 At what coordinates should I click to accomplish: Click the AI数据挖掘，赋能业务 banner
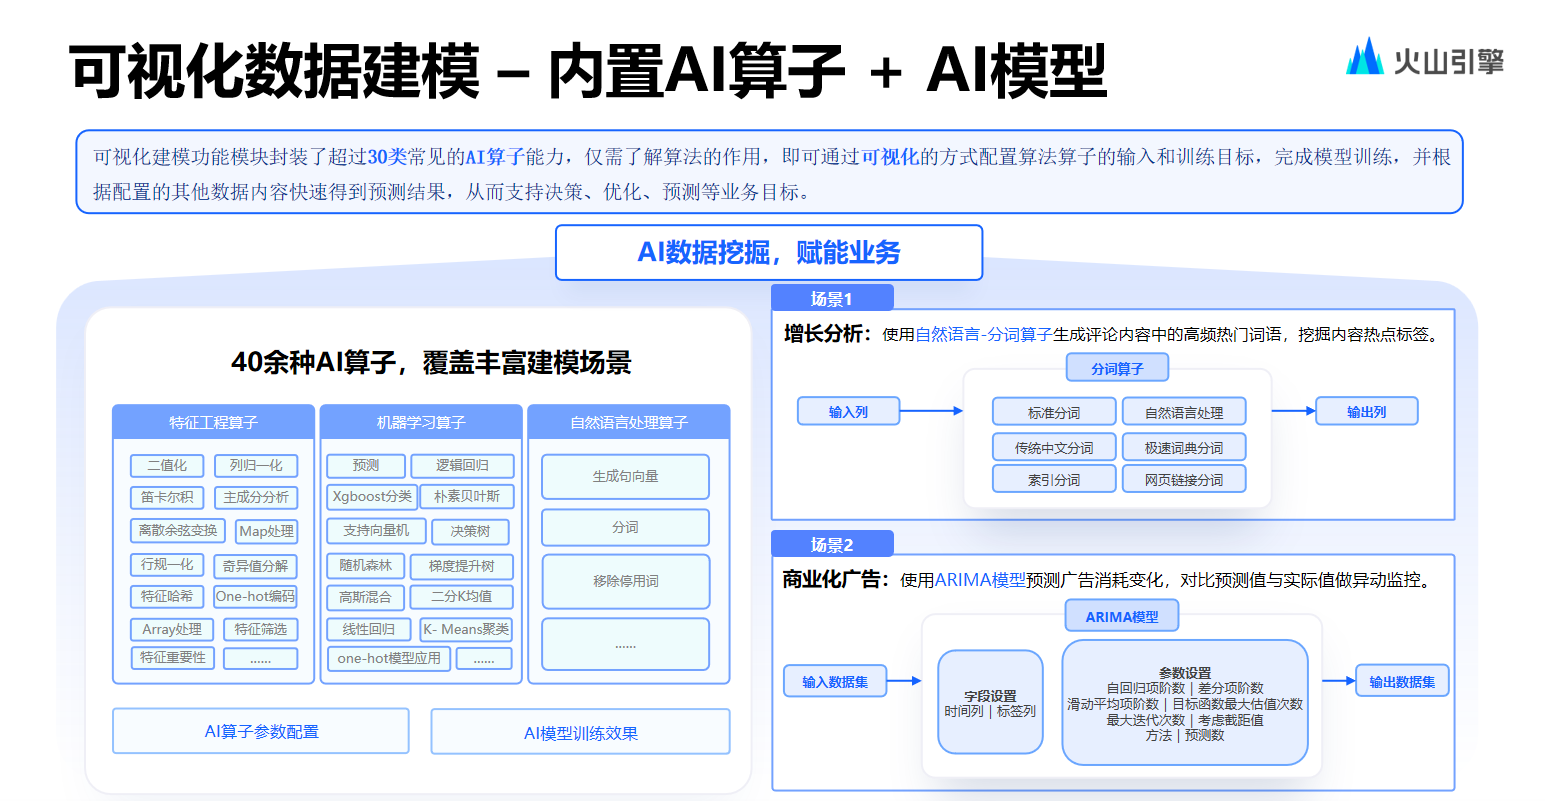(769, 252)
